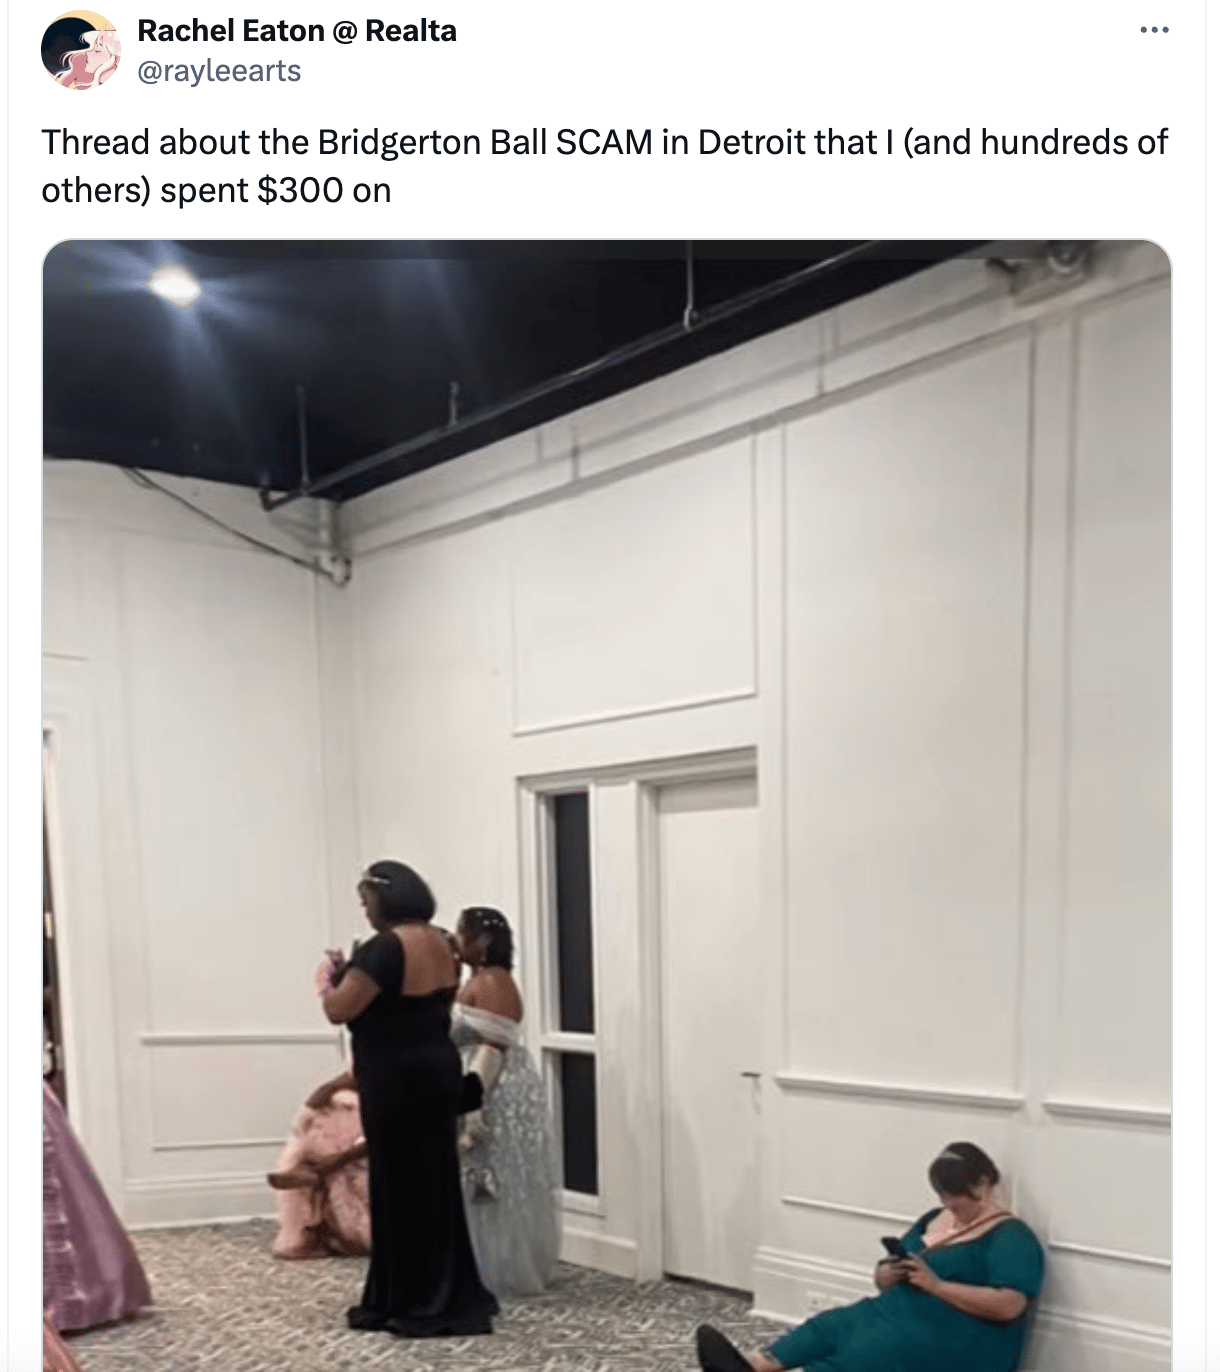Click the person in pink ruffled dress on floor

[318, 1165]
